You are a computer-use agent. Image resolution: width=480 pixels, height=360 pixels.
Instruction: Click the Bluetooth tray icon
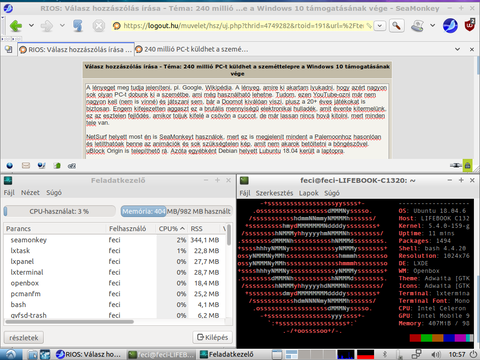tap(384, 354)
